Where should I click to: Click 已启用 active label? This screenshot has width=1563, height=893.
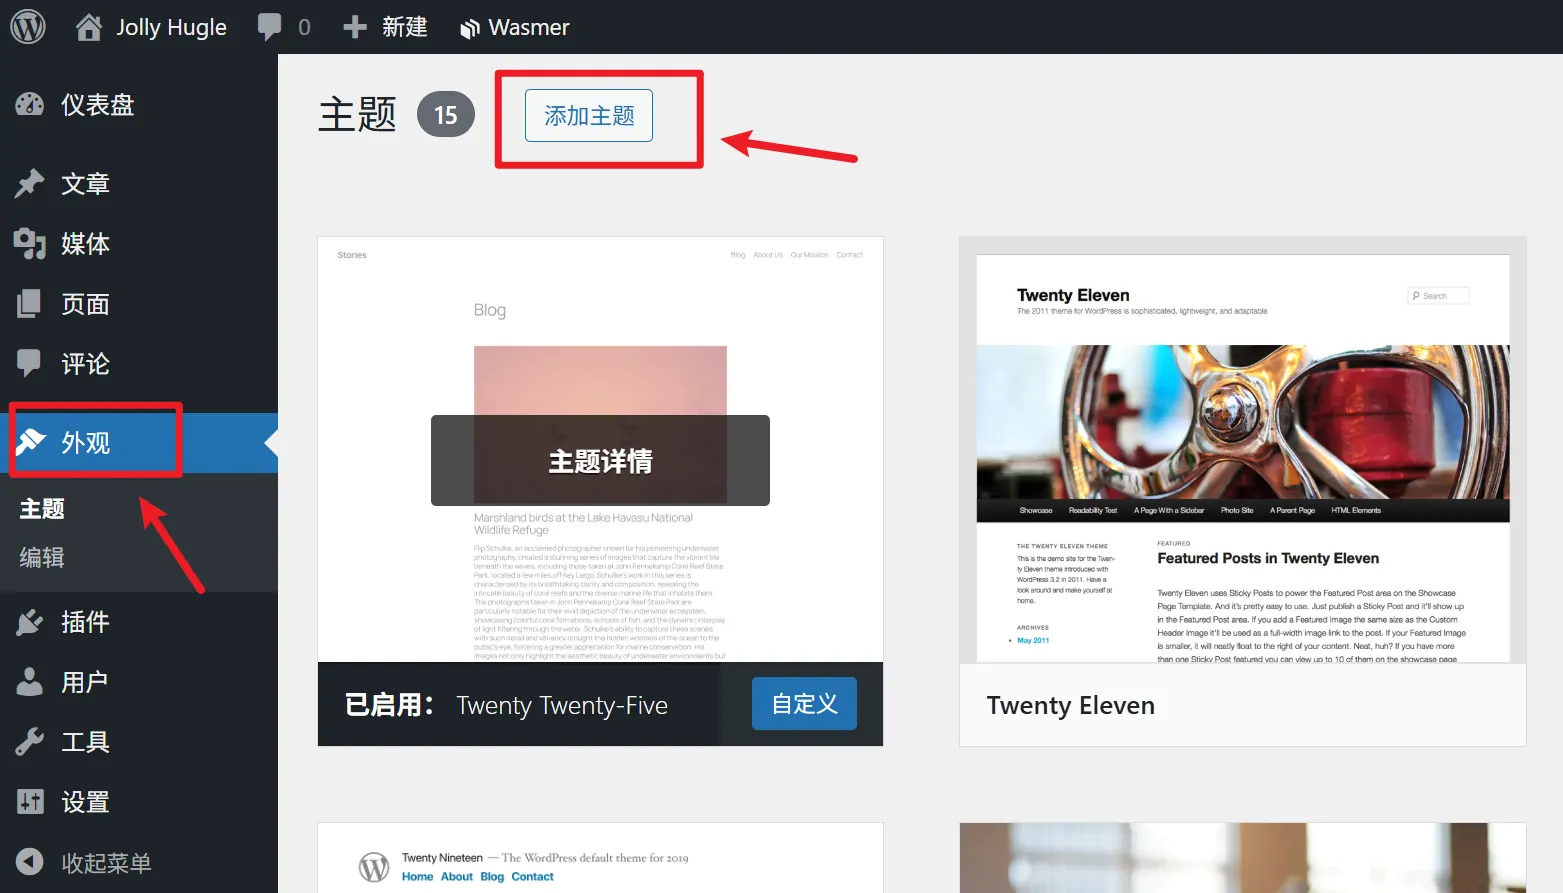coord(389,705)
